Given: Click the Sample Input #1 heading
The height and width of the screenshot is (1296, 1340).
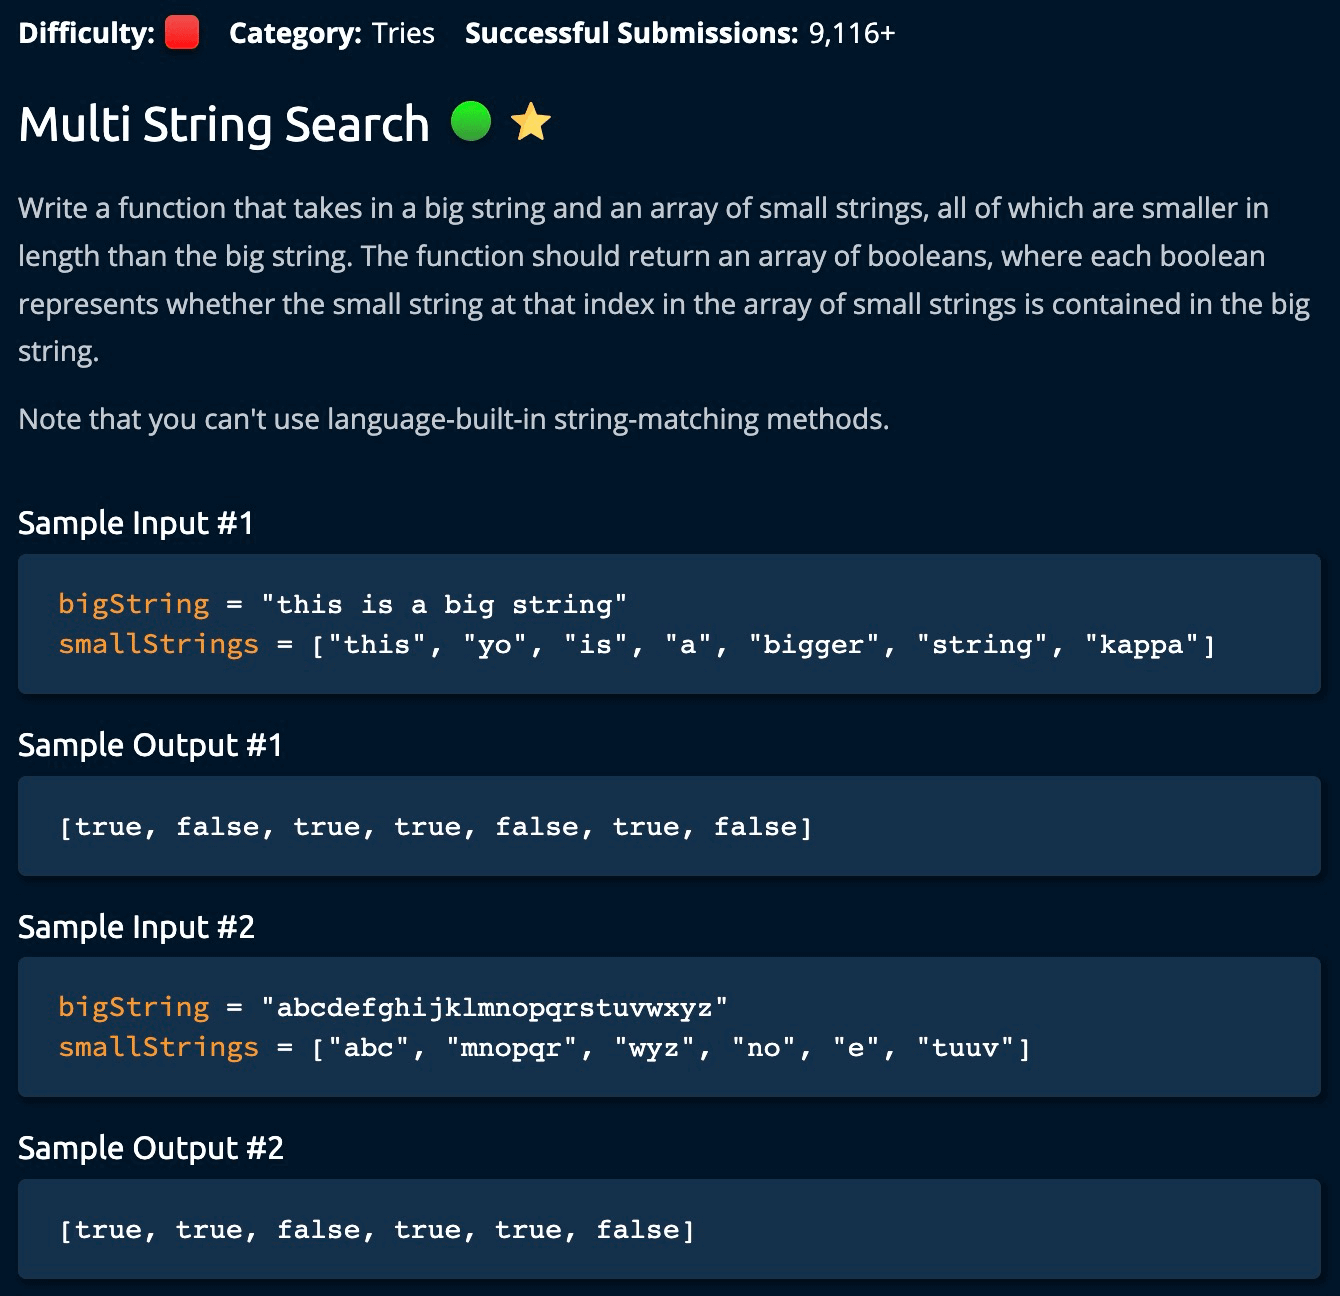Looking at the screenshot, I should (x=136, y=523).
